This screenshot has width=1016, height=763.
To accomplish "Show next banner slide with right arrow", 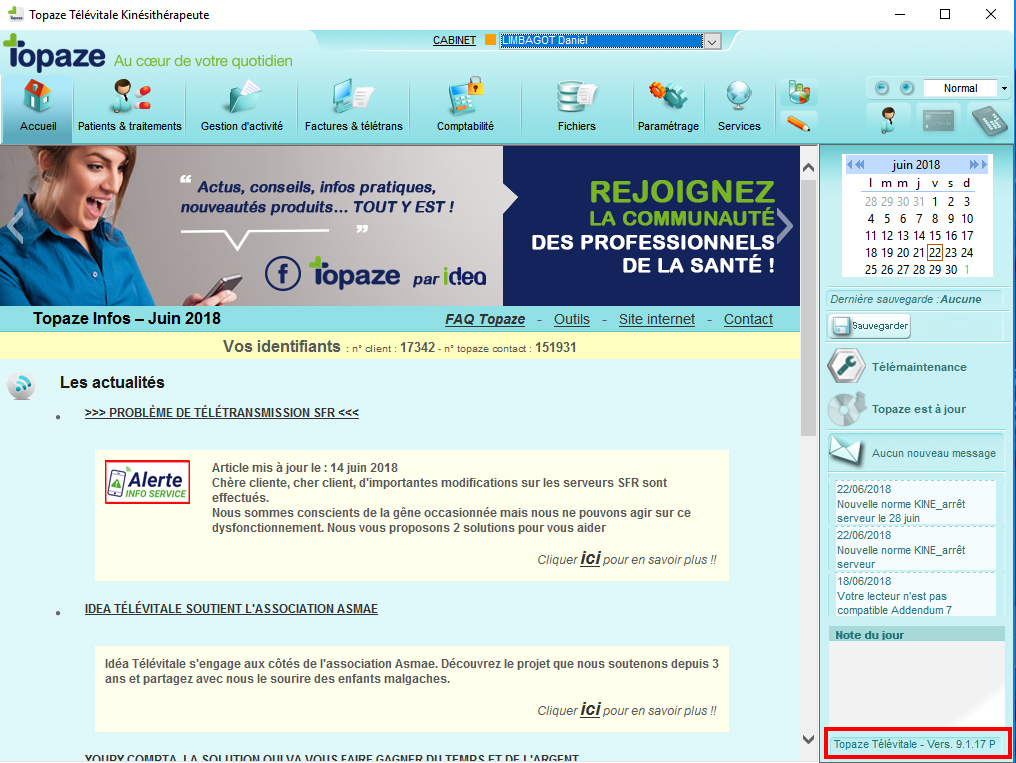I will click(x=785, y=226).
